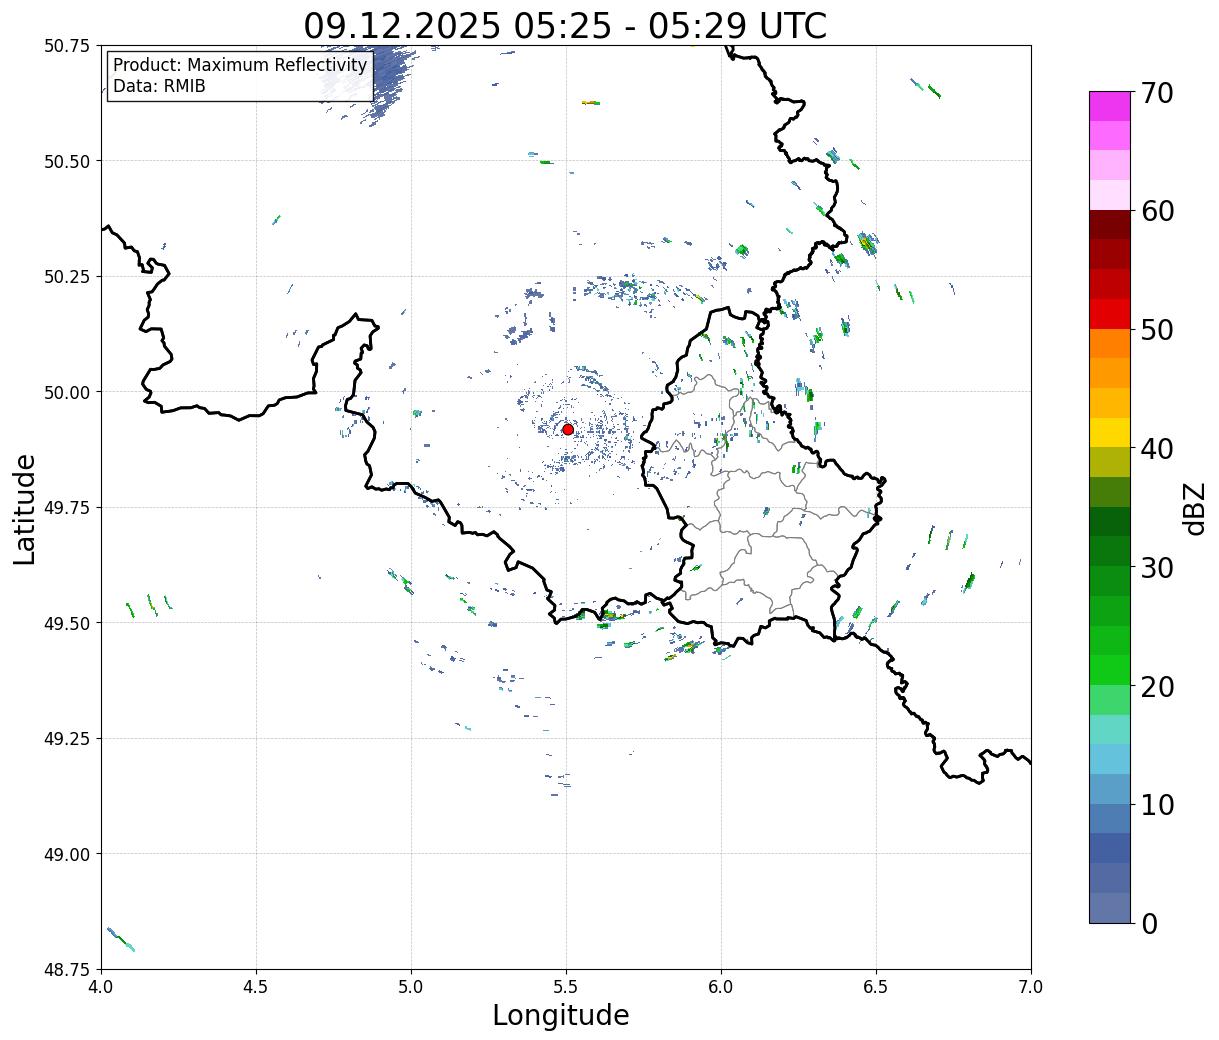Click the longitude tick label '7.0'

[1031, 986]
